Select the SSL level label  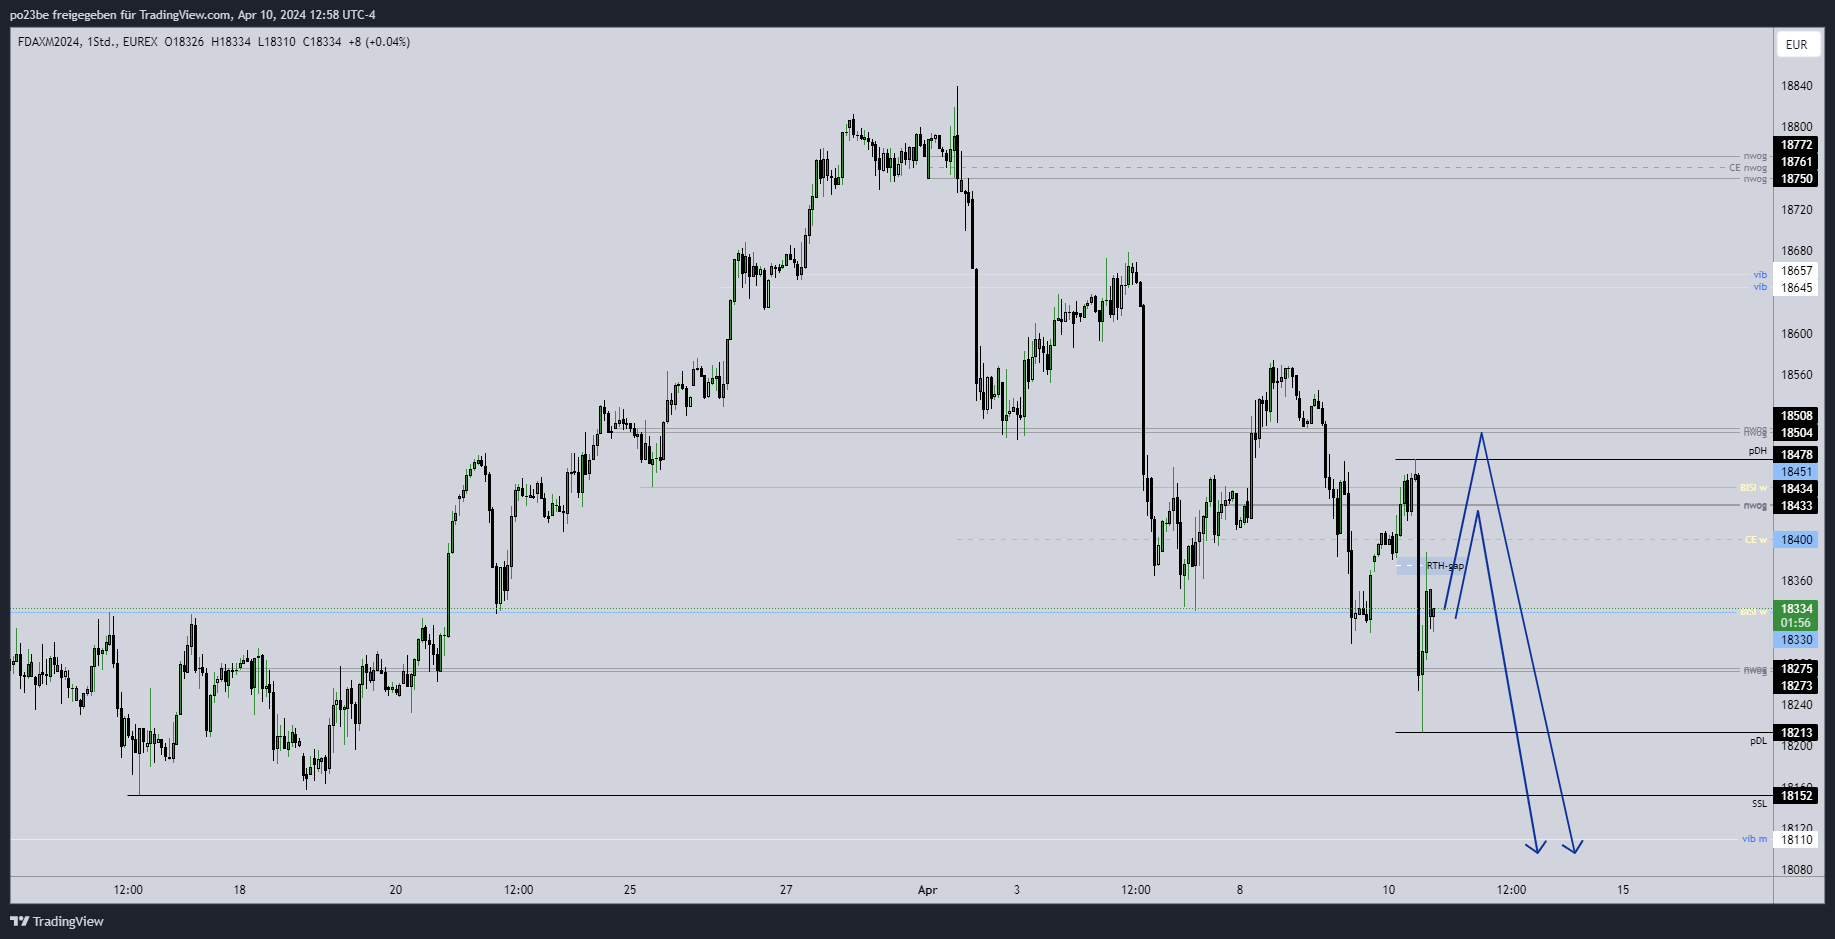coord(1759,804)
